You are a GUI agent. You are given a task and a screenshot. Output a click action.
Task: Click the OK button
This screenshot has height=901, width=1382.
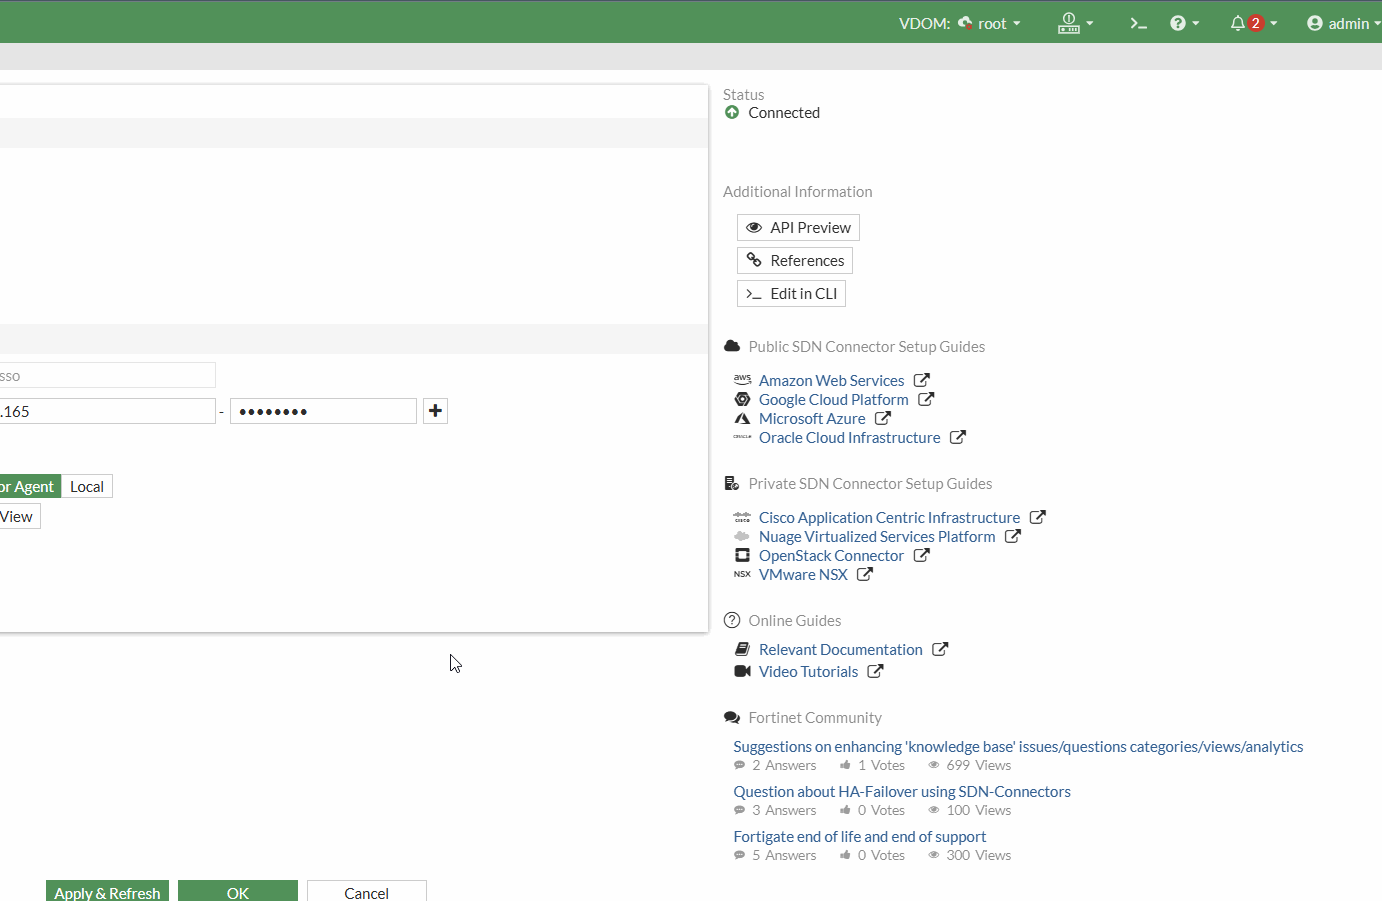click(x=238, y=892)
